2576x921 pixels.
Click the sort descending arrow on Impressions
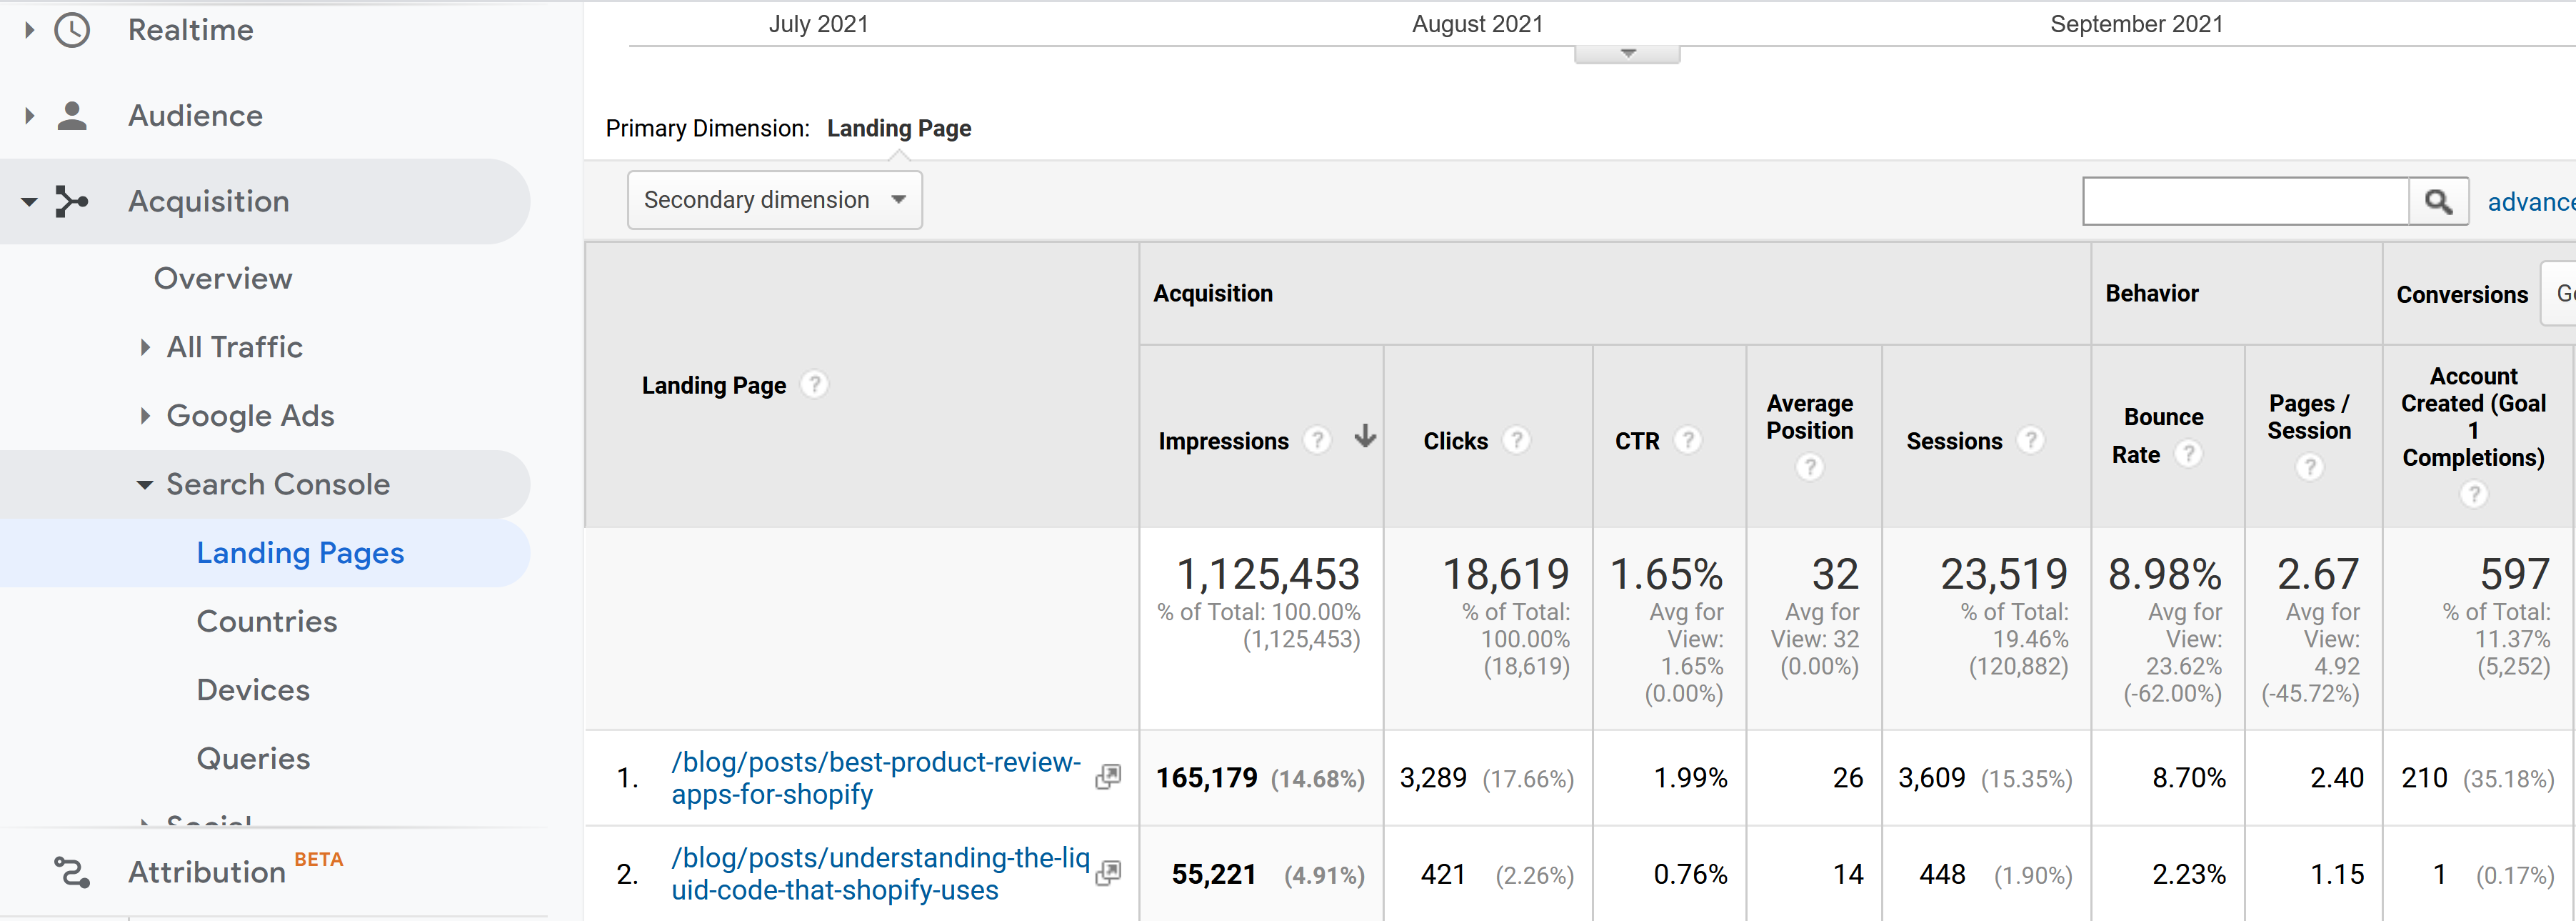[x=1365, y=436]
